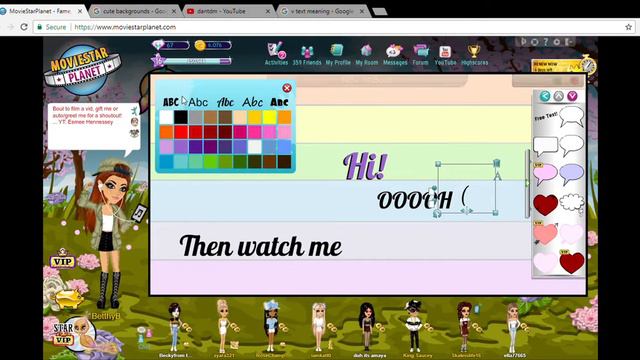Choose the heavy chunky Abc font at the row's end
The width and height of the screenshot is (640, 360).
pos(280,102)
